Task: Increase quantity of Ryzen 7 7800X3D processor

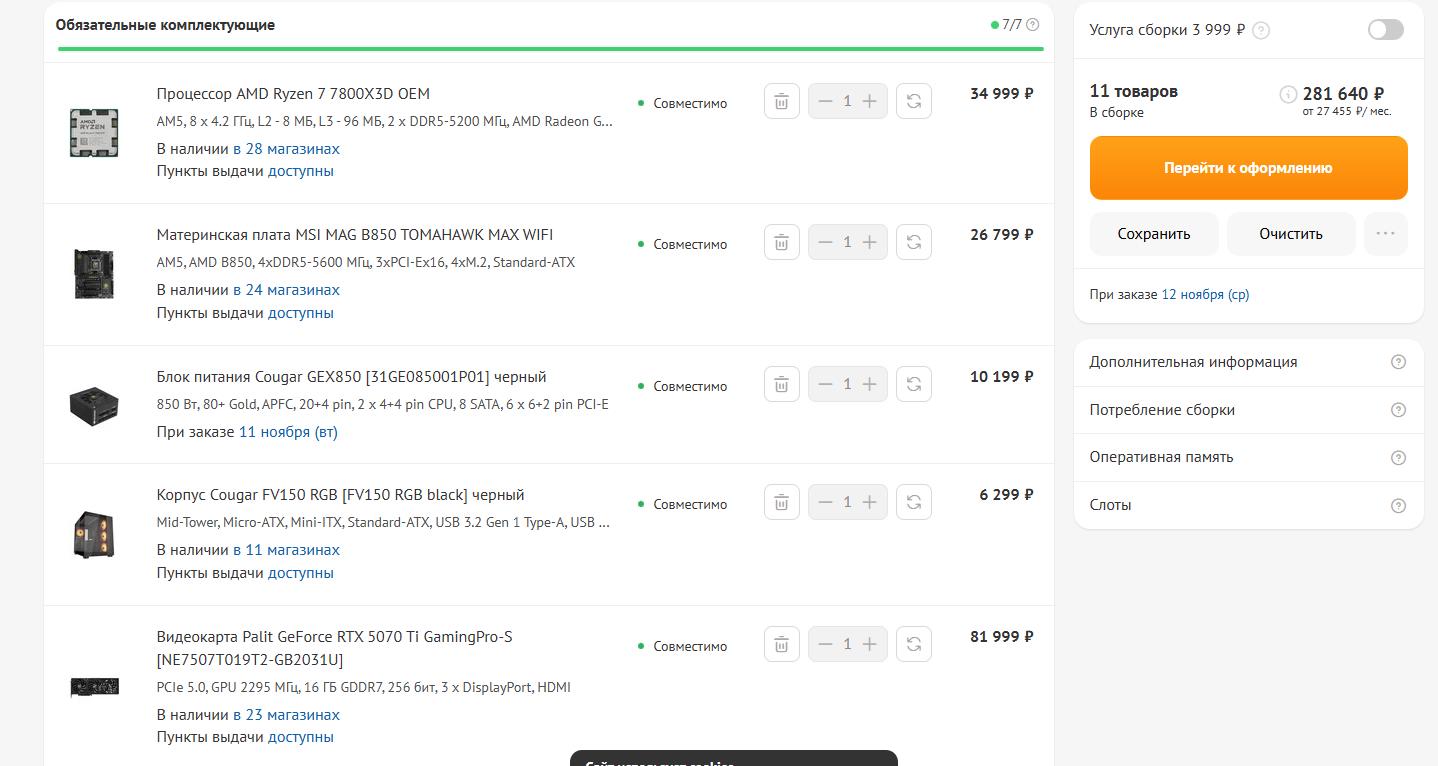Action: point(870,101)
